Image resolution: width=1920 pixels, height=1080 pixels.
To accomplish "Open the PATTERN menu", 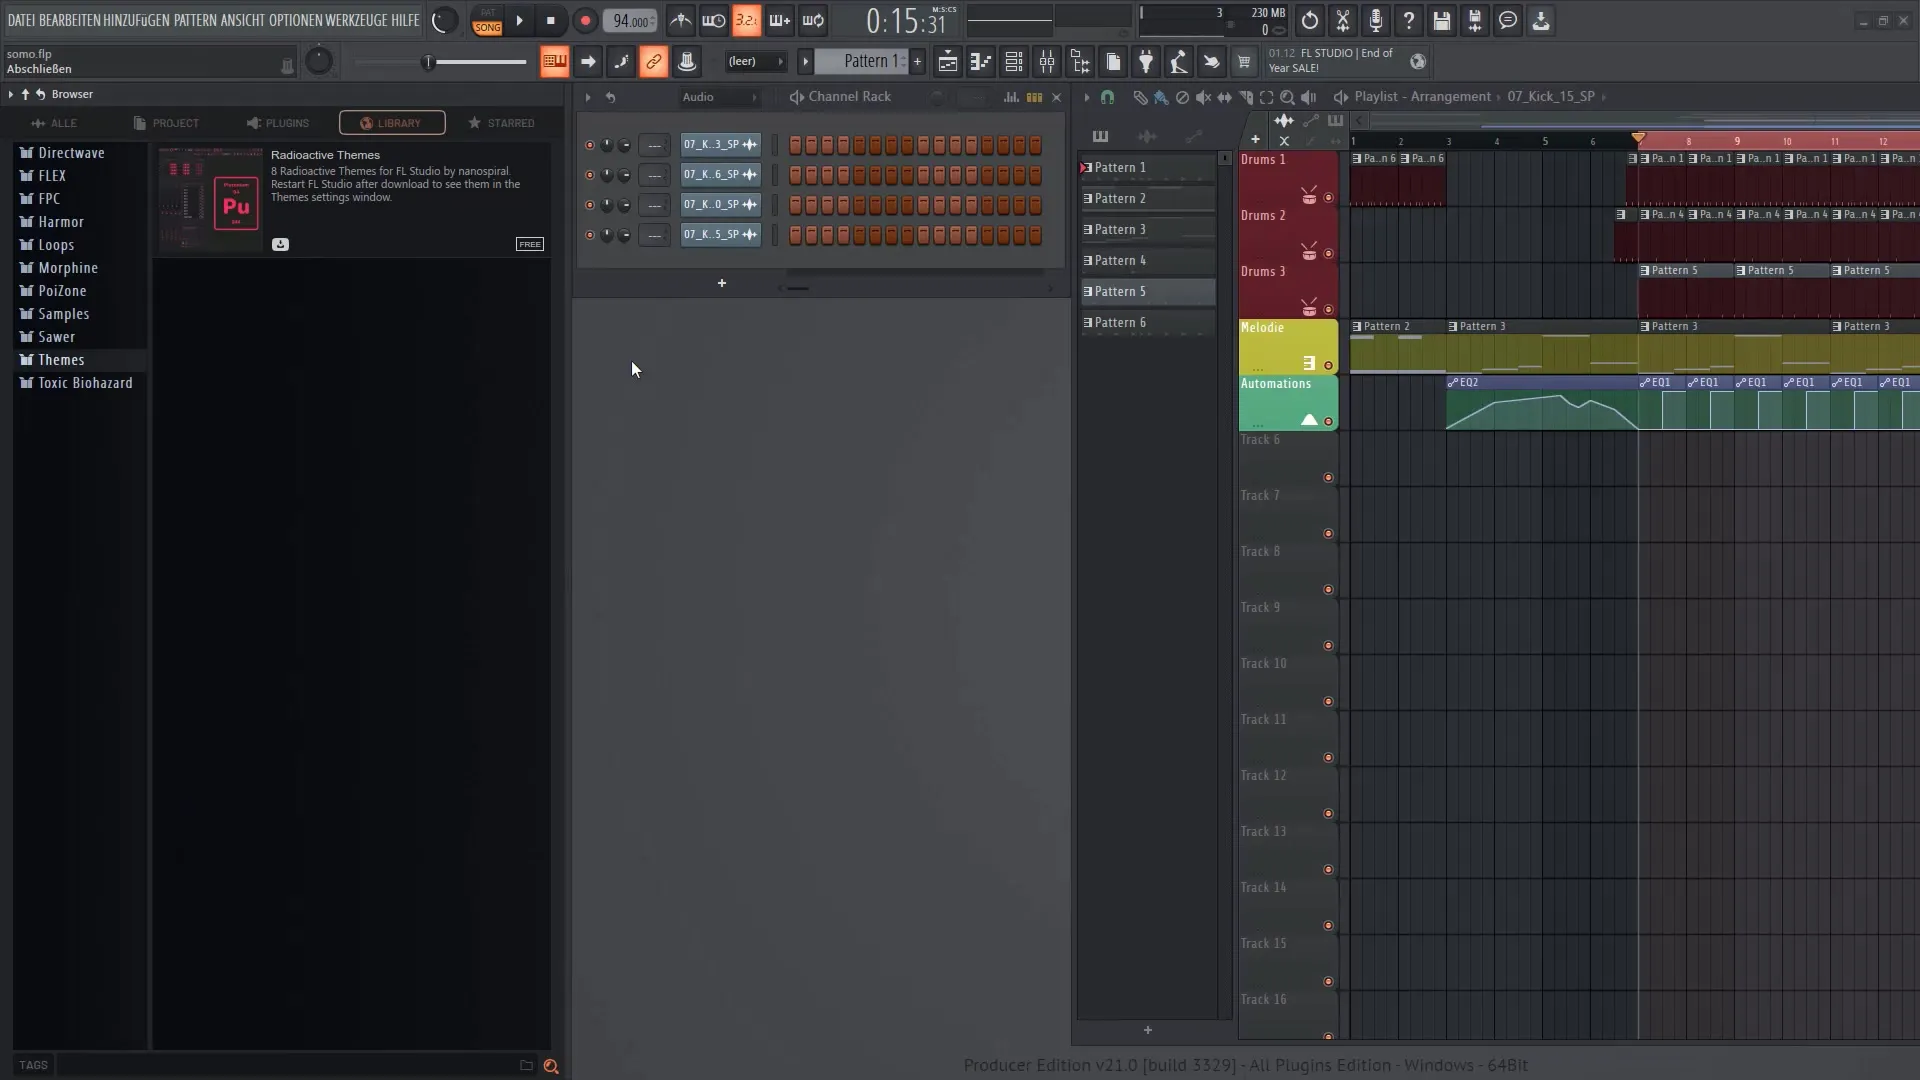I will click(x=195, y=20).
